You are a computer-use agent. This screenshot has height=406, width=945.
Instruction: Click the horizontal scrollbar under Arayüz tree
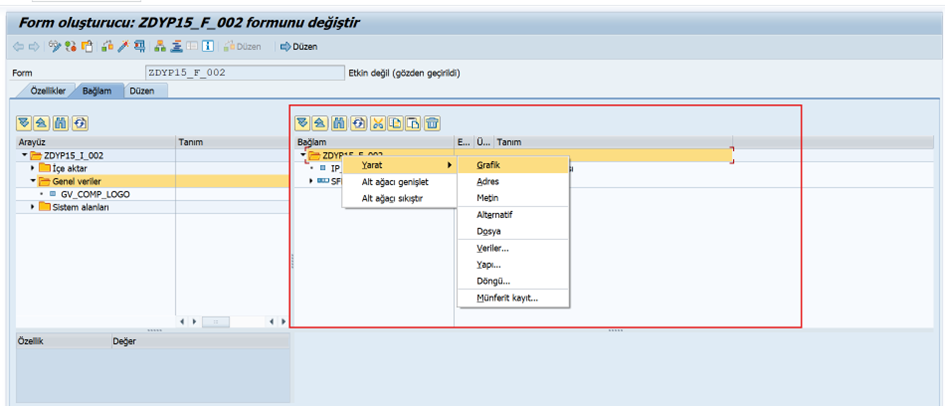point(215,322)
